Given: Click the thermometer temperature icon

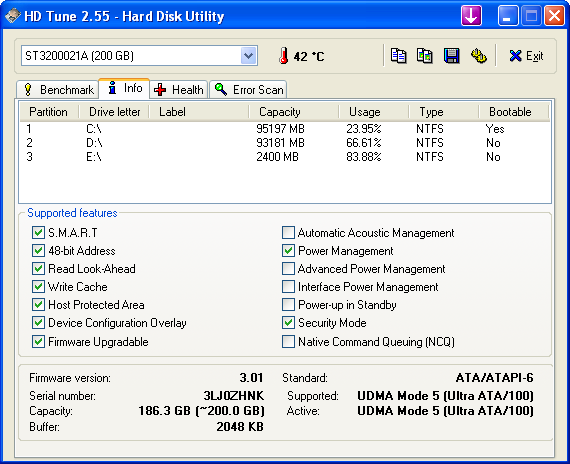Looking at the screenshot, I should click(x=284, y=56).
